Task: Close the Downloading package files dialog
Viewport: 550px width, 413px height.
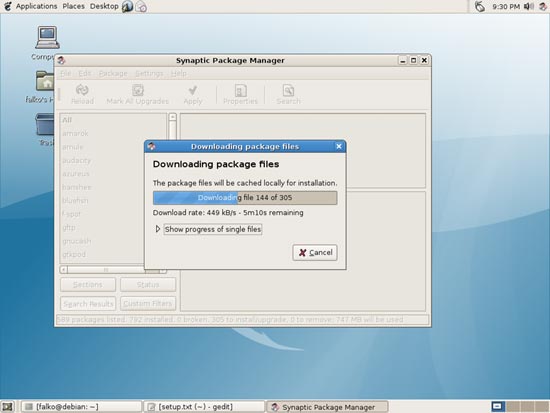Action: tap(338, 146)
